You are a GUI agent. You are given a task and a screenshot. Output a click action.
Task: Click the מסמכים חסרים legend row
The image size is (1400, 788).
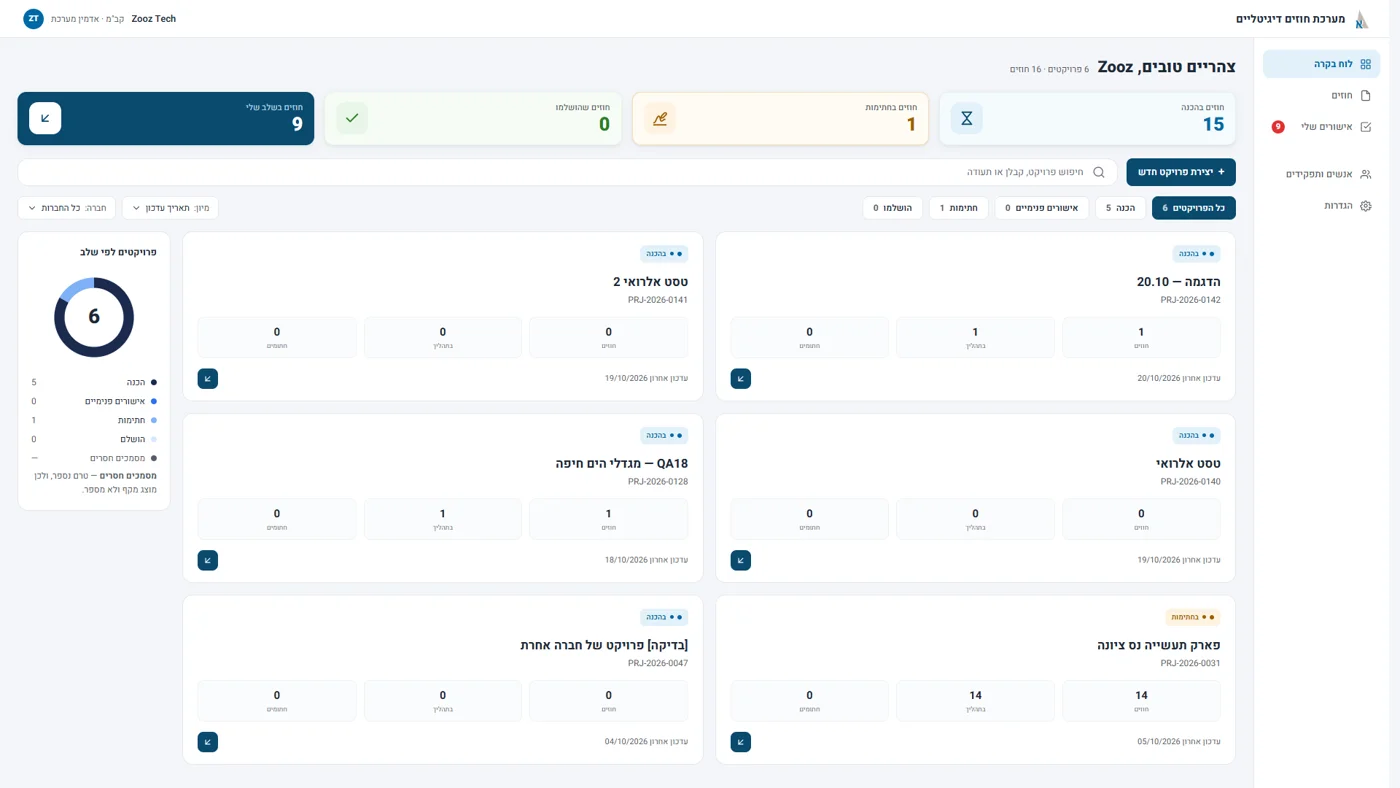(94, 458)
